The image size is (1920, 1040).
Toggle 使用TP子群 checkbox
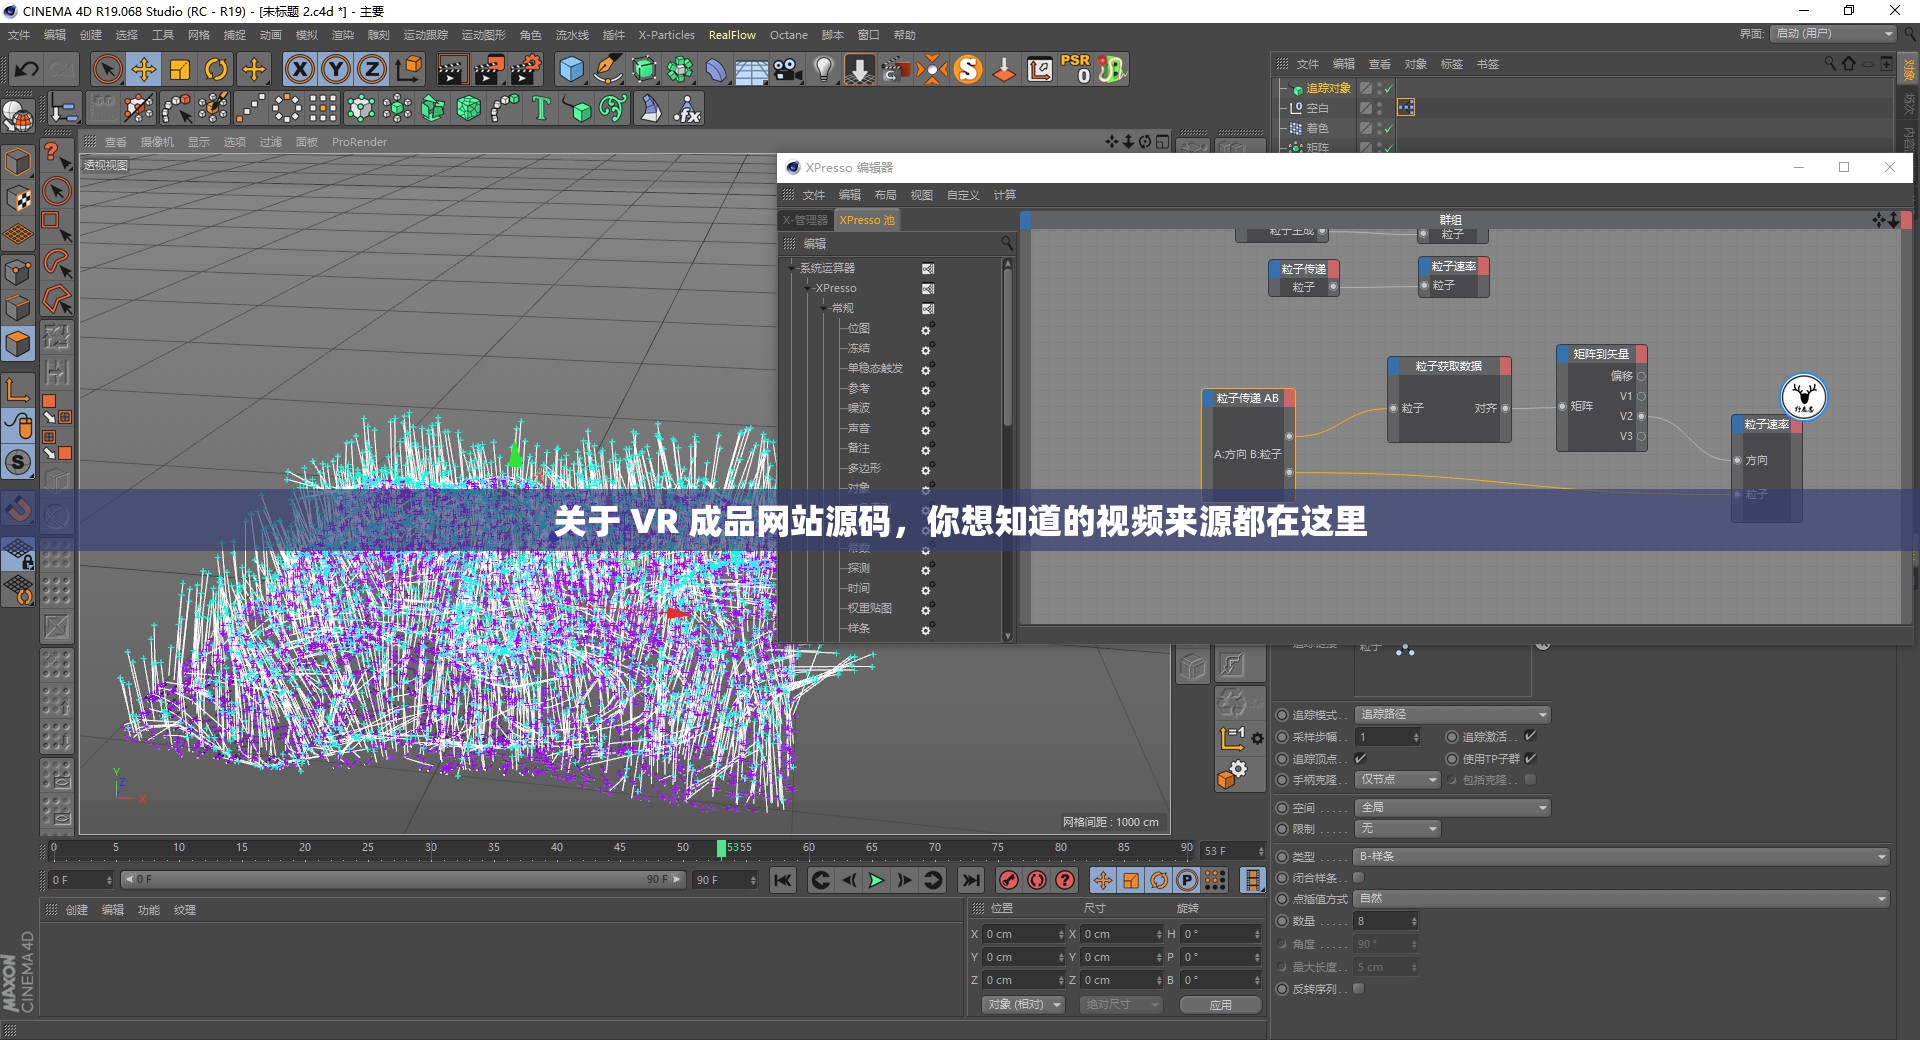[1530, 758]
